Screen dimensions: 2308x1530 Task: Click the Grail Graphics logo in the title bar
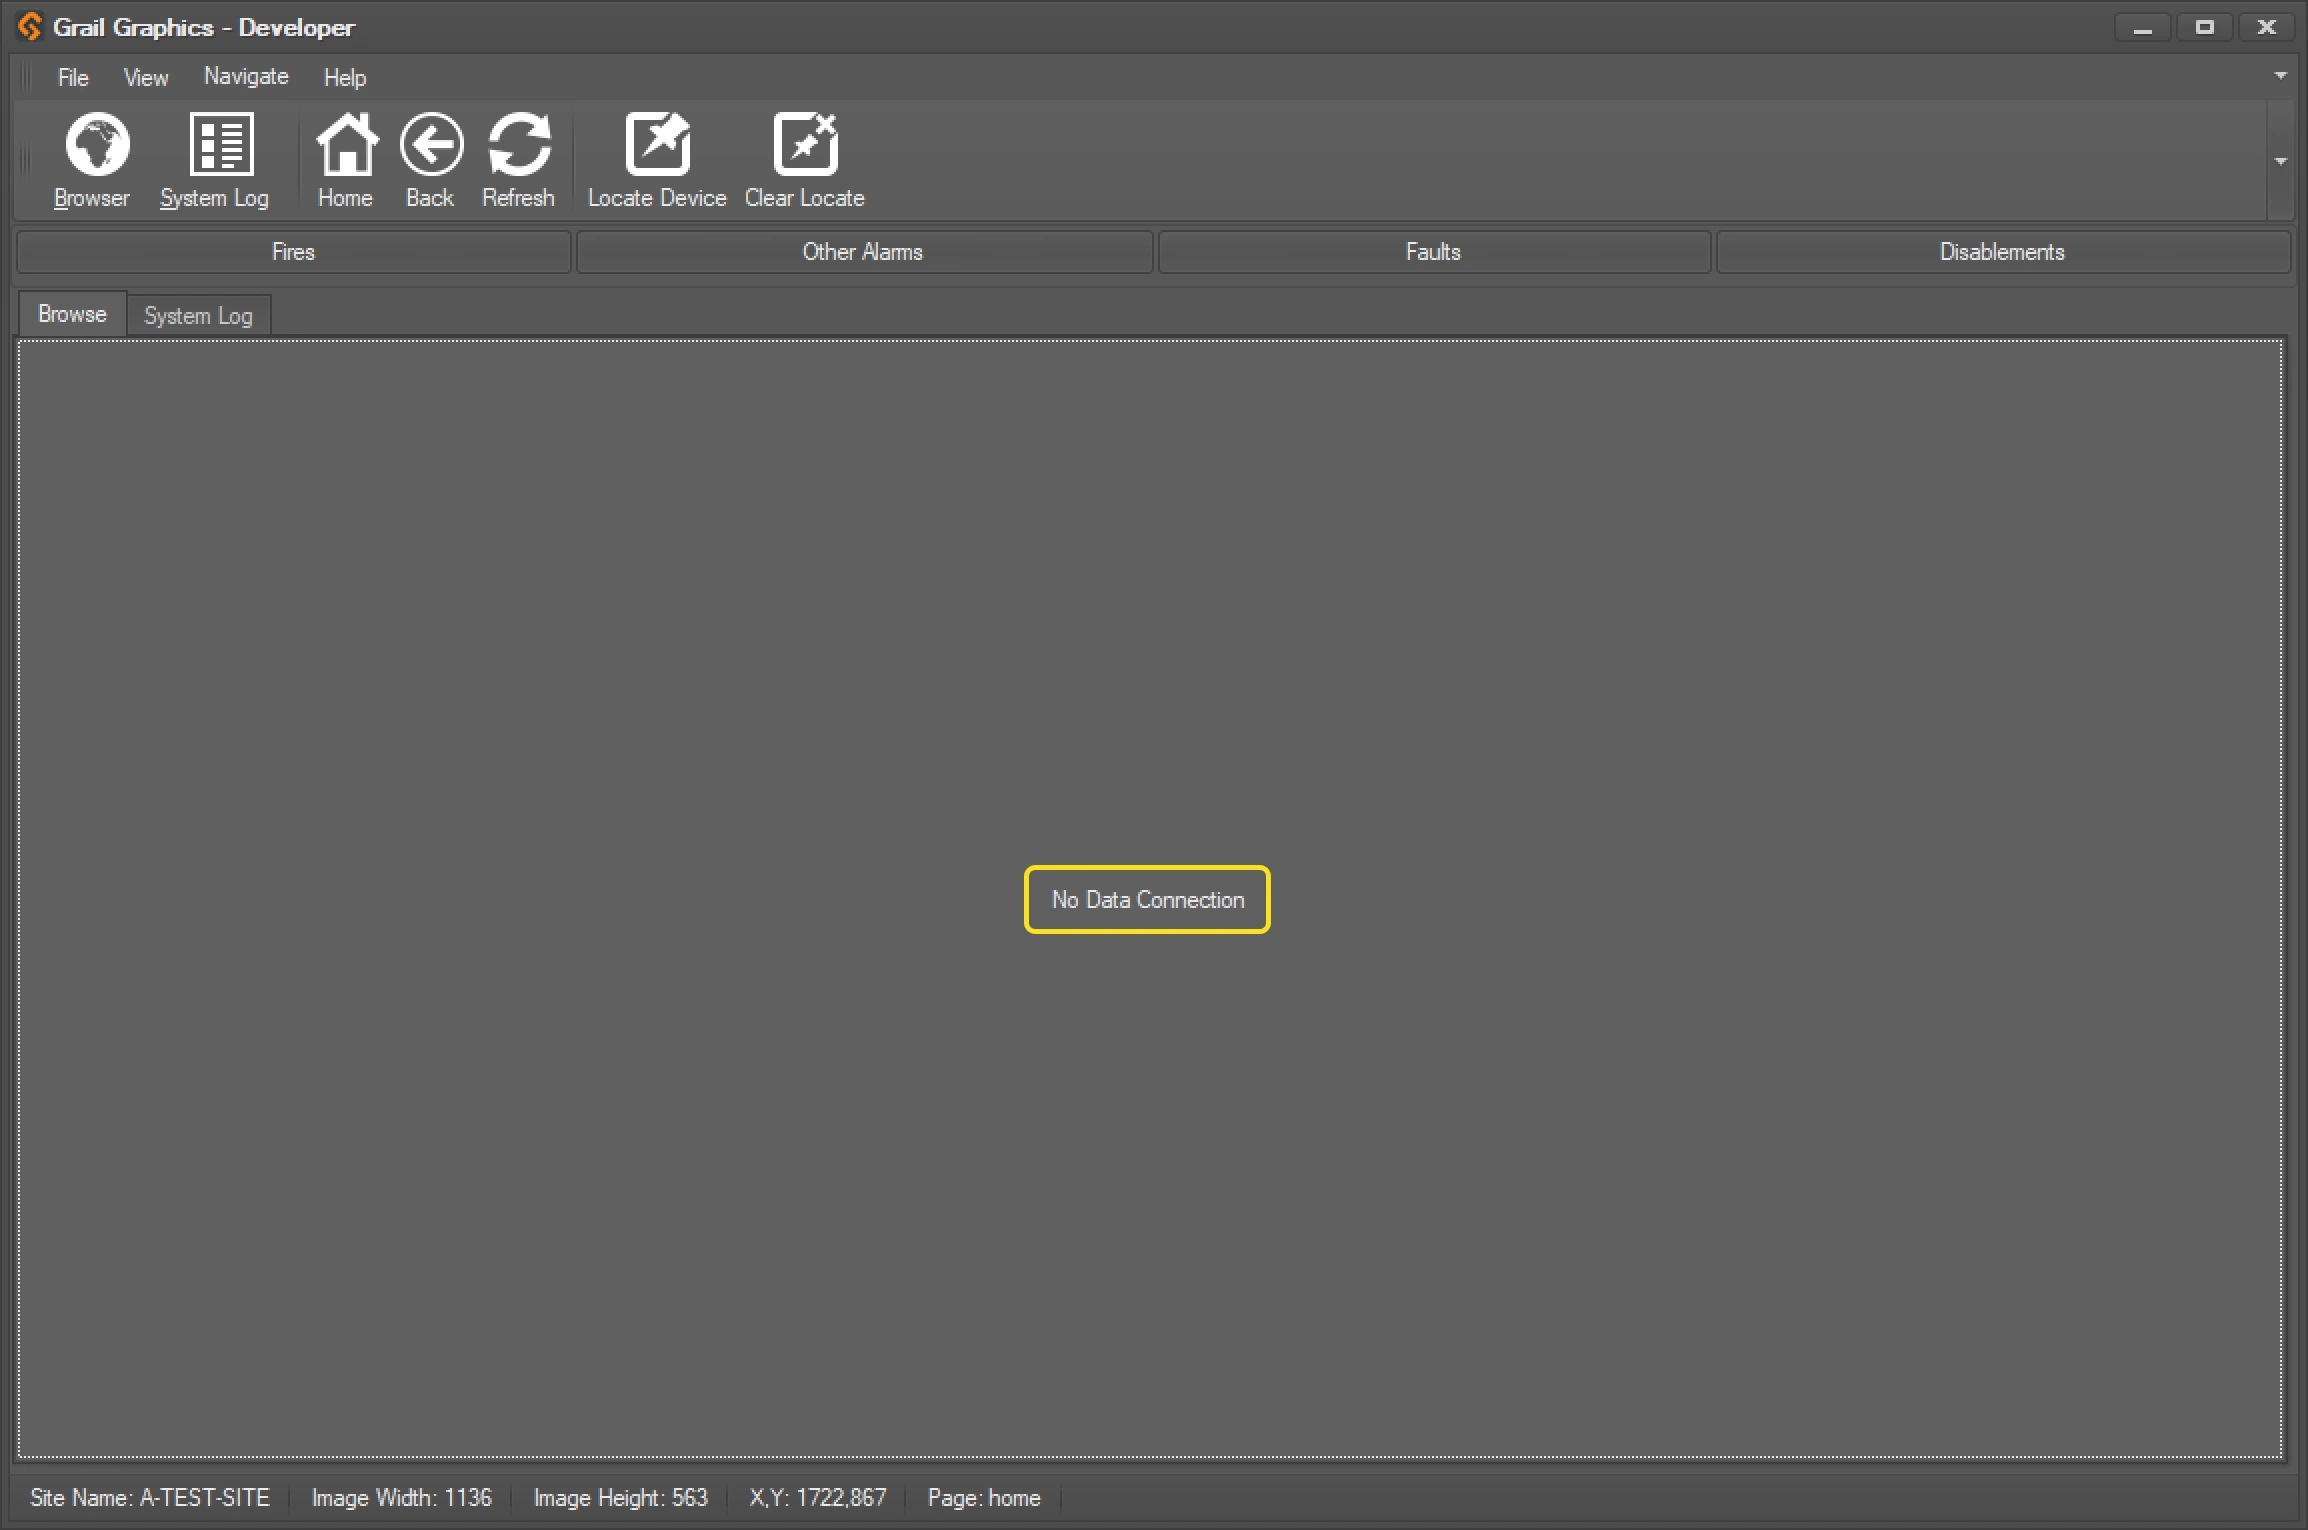point(28,26)
